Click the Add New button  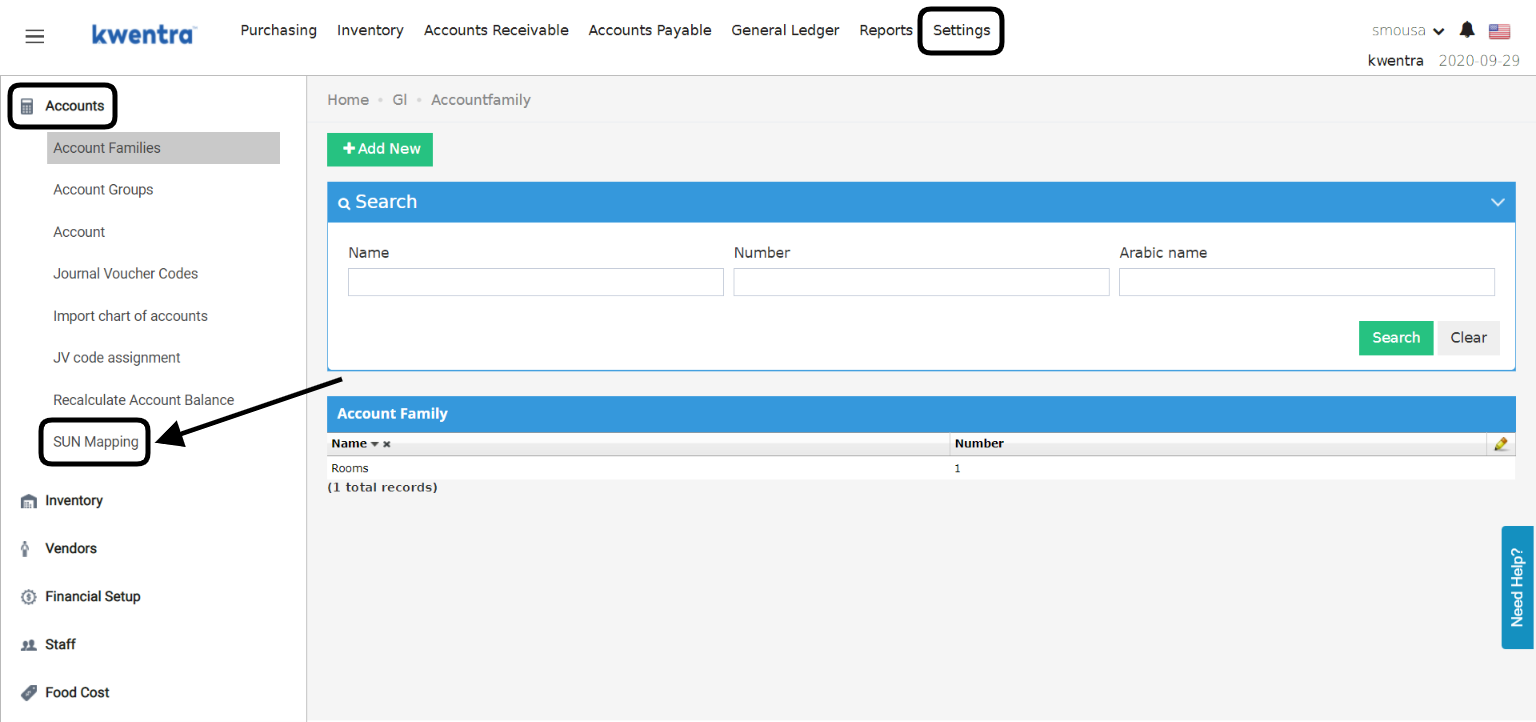tap(380, 149)
